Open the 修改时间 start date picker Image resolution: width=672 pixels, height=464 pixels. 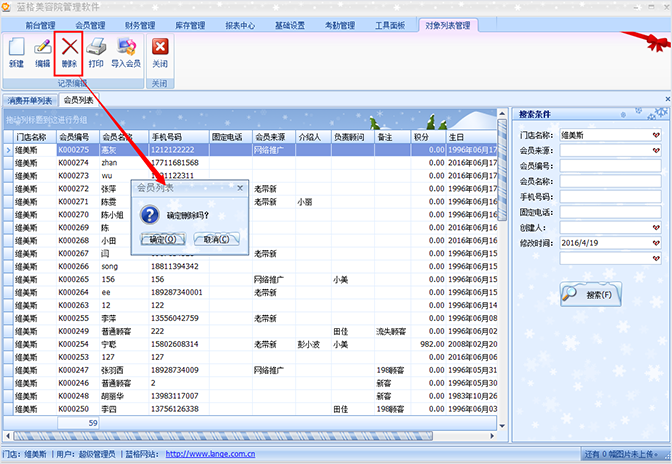(657, 243)
